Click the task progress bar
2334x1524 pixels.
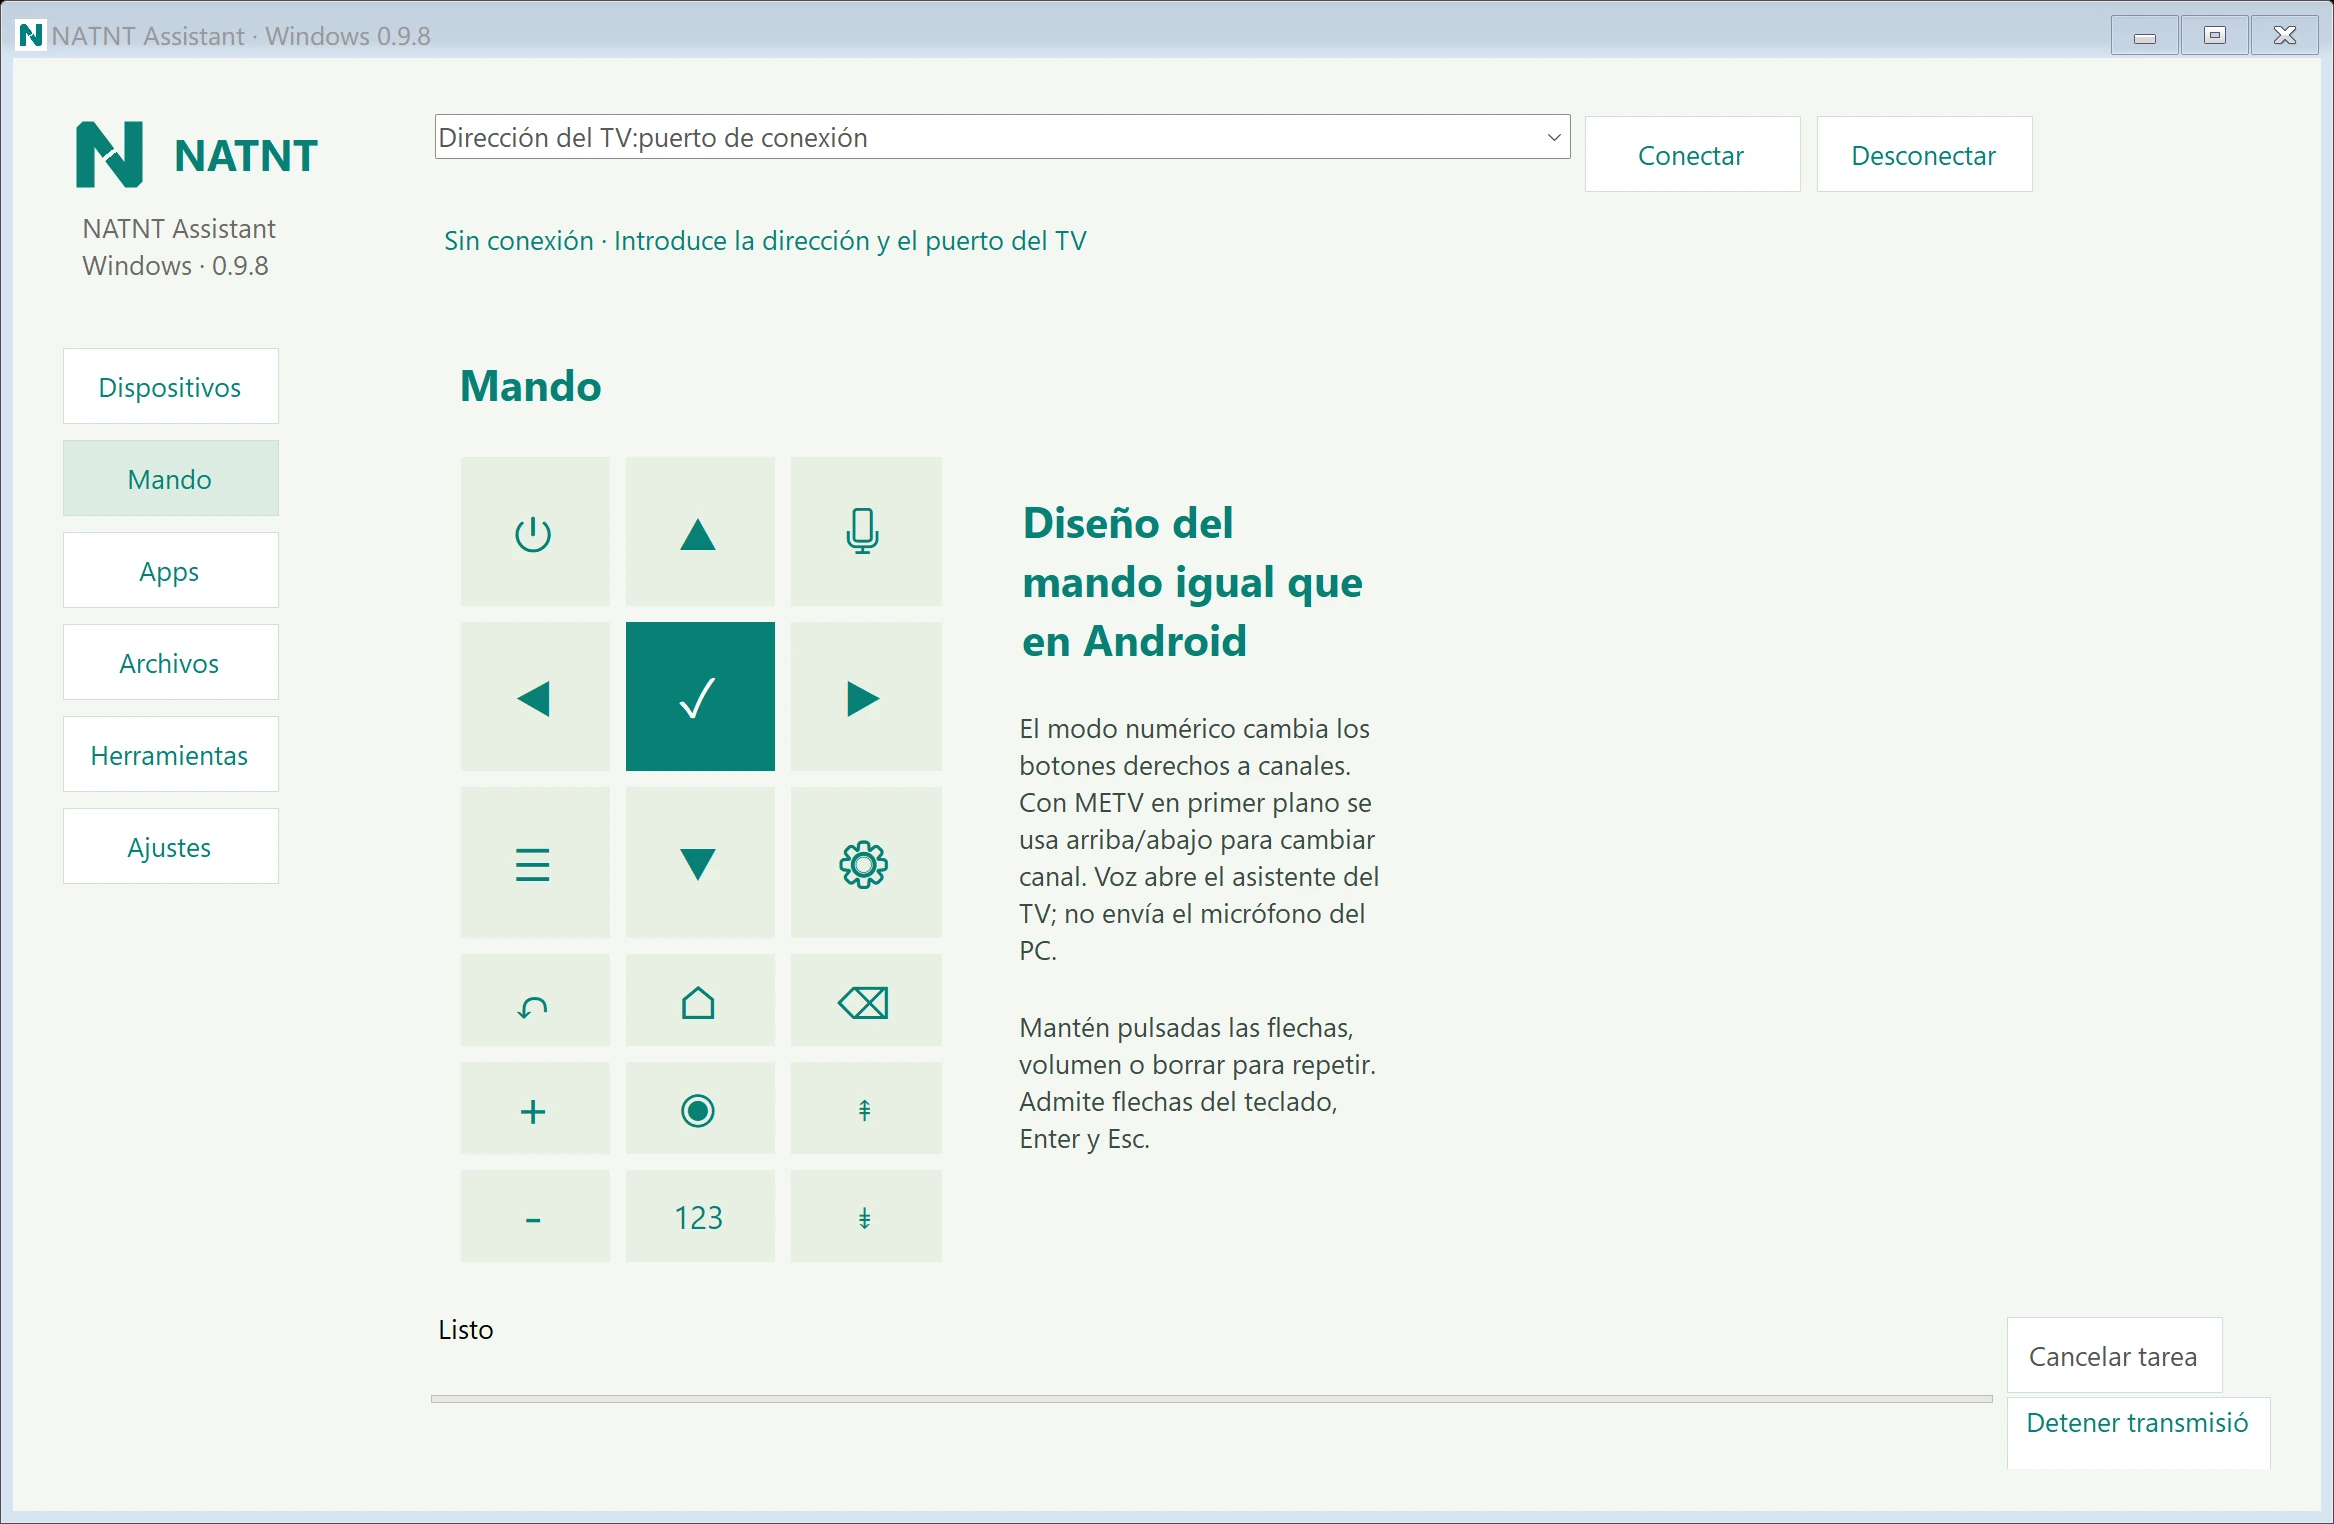pos(1211,1399)
